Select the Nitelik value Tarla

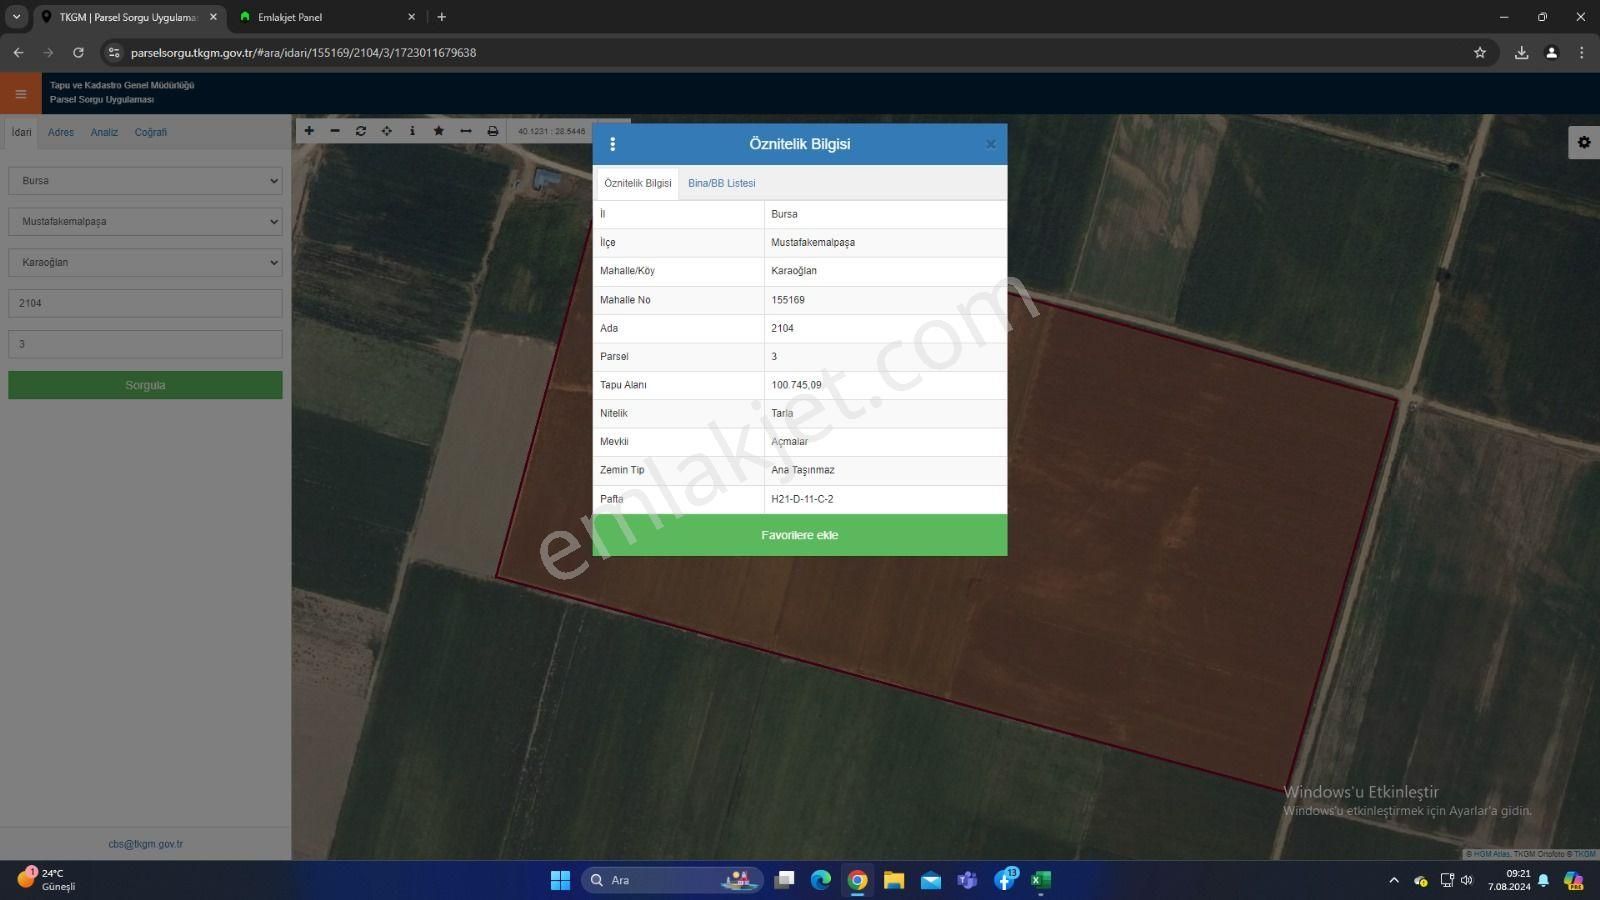point(782,413)
